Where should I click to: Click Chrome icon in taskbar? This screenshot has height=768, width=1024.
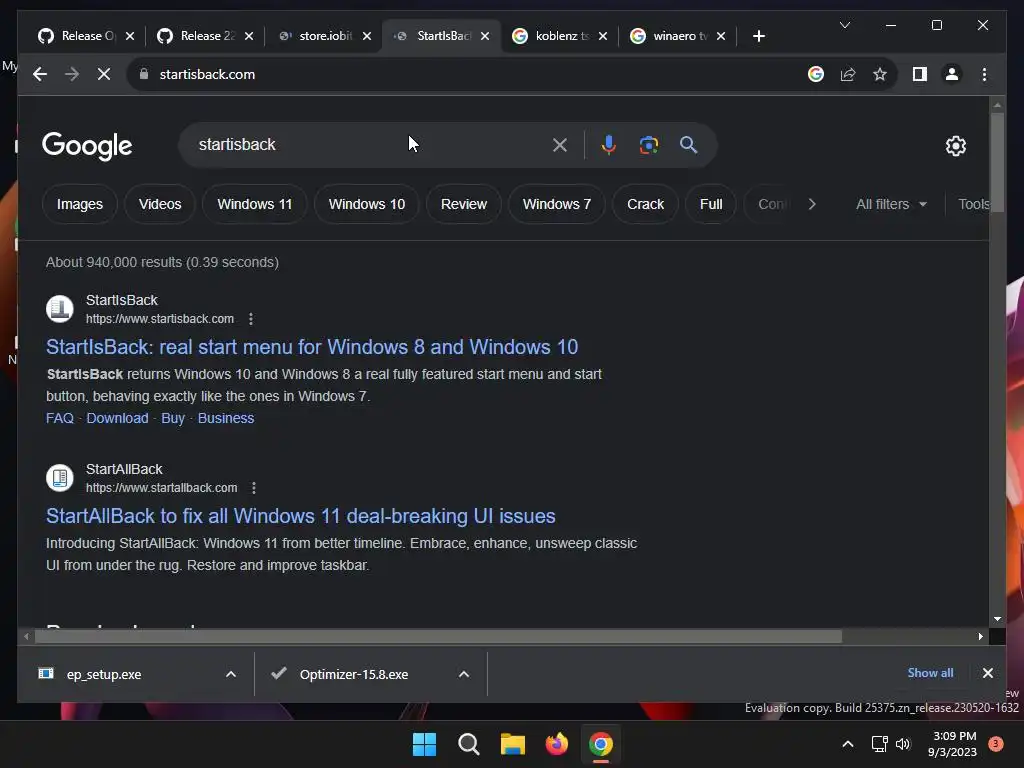pyautogui.click(x=601, y=744)
